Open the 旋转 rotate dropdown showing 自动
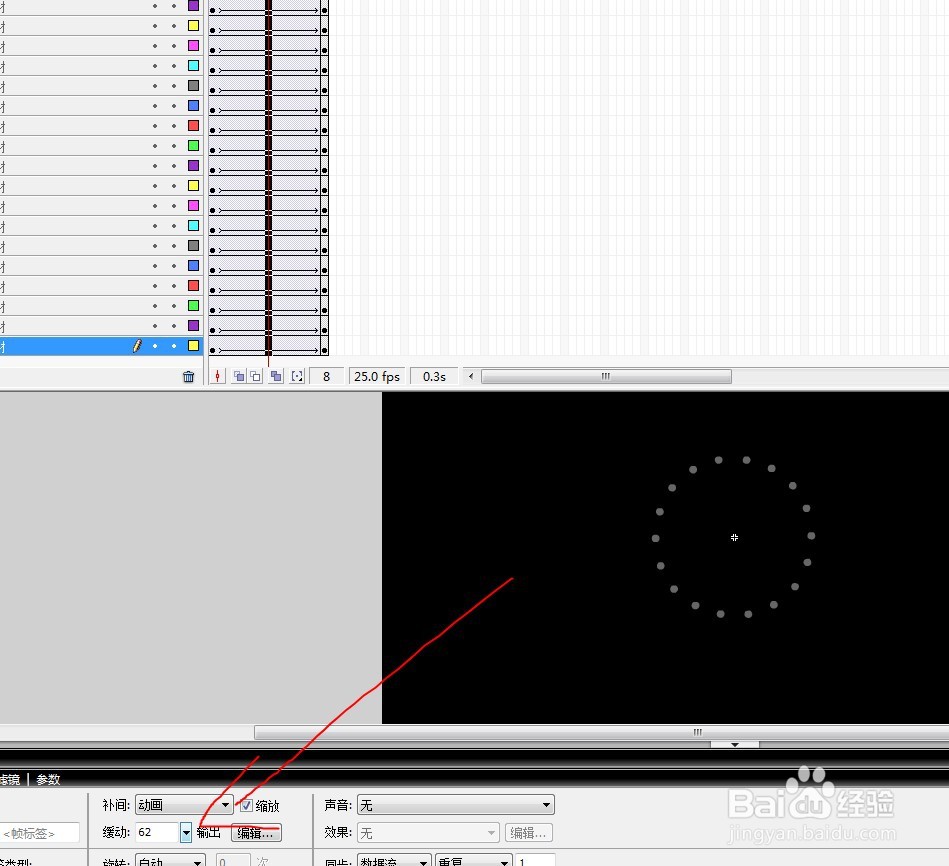This screenshot has width=949, height=866. coord(170,861)
